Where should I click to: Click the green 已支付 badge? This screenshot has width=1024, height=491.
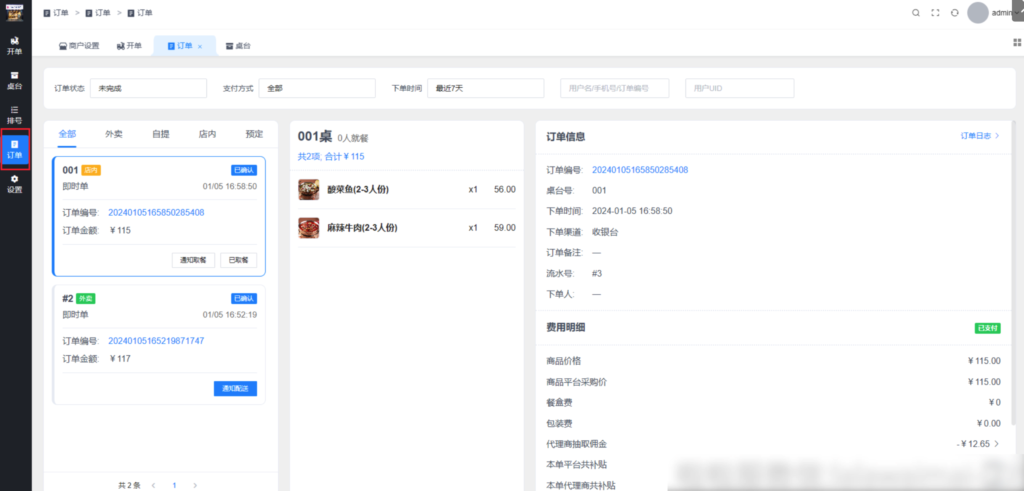click(x=987, y=328)
